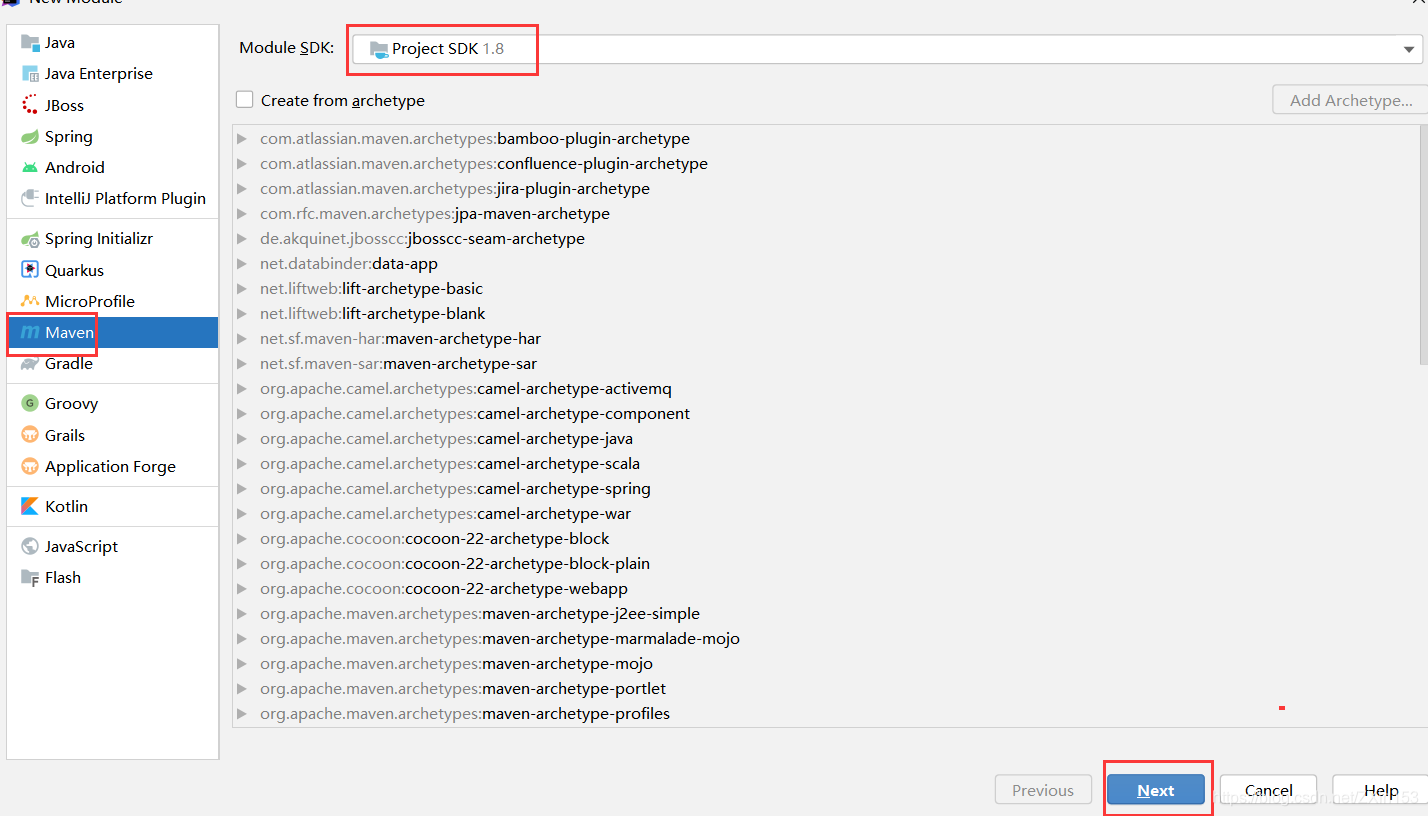Click the JavaScript globe icon
This screenshot has width=1428, height=816.
pyautogui.click(x=30, y=546)
